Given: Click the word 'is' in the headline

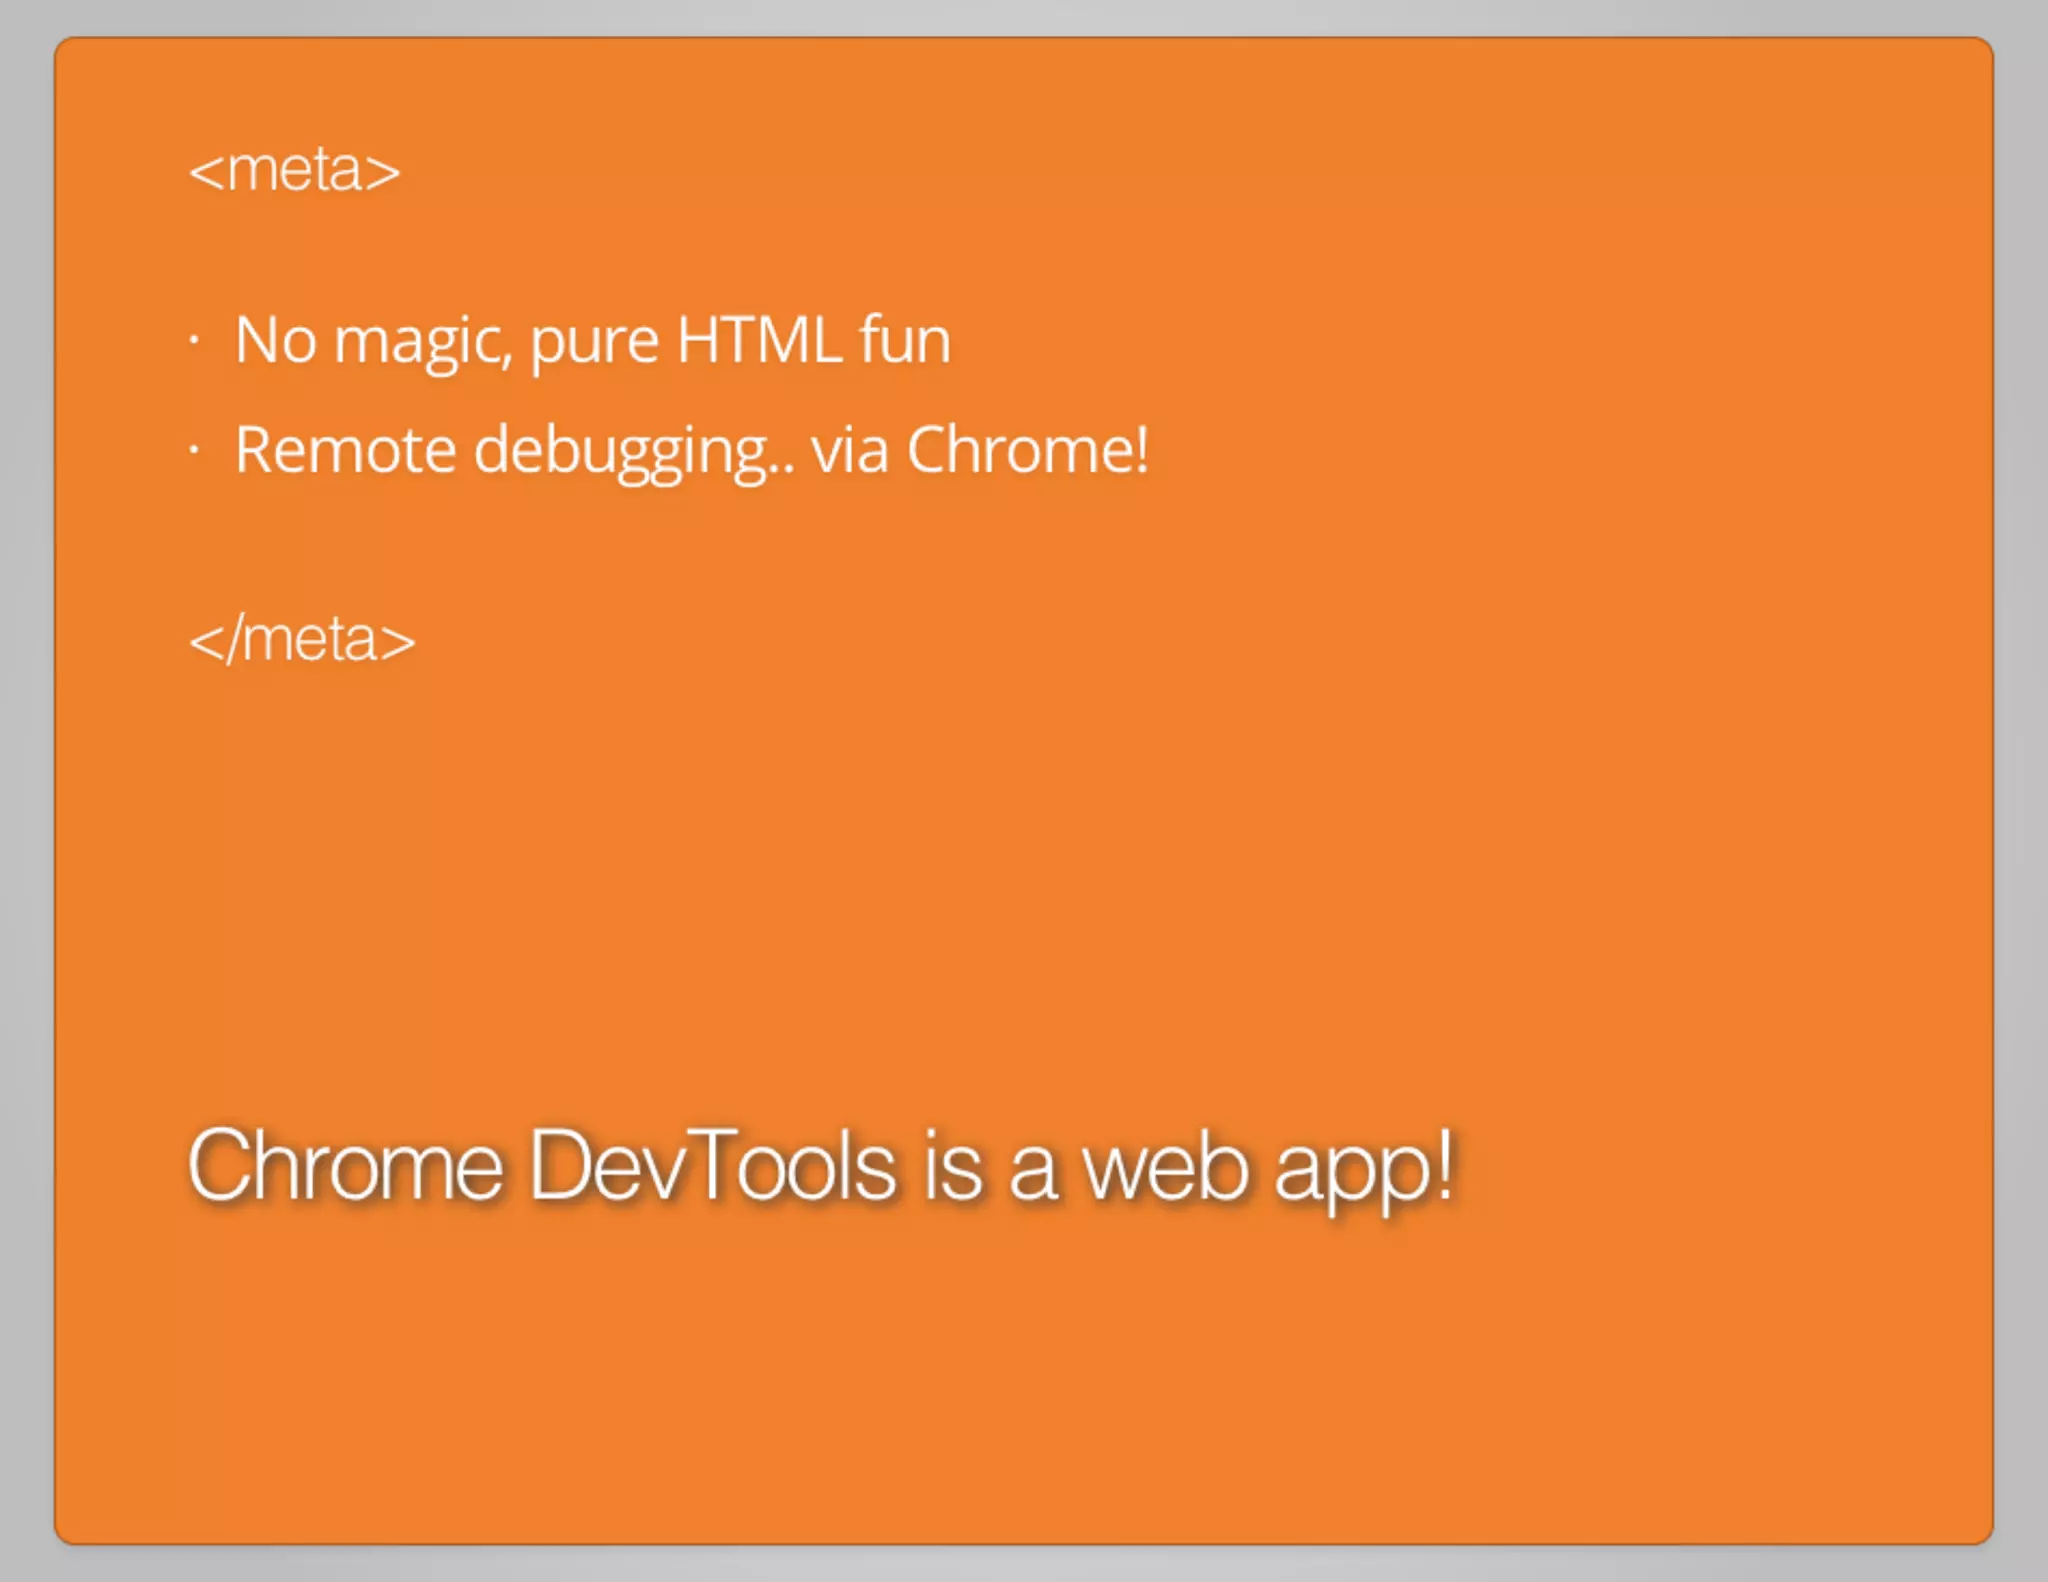Looking at the screenshot, I should pos(952,1165).
